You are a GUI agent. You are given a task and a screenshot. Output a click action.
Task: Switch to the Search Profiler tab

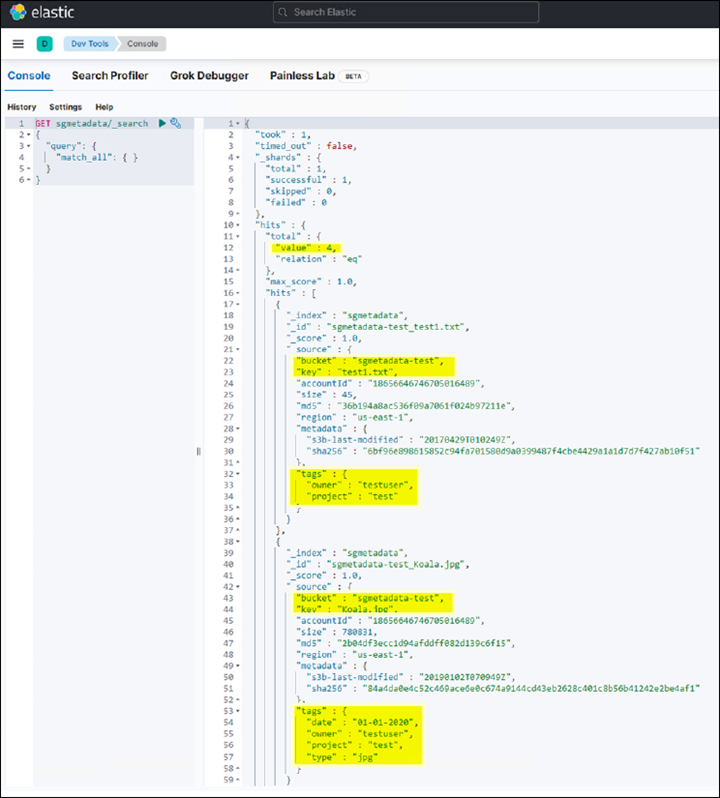110,76
